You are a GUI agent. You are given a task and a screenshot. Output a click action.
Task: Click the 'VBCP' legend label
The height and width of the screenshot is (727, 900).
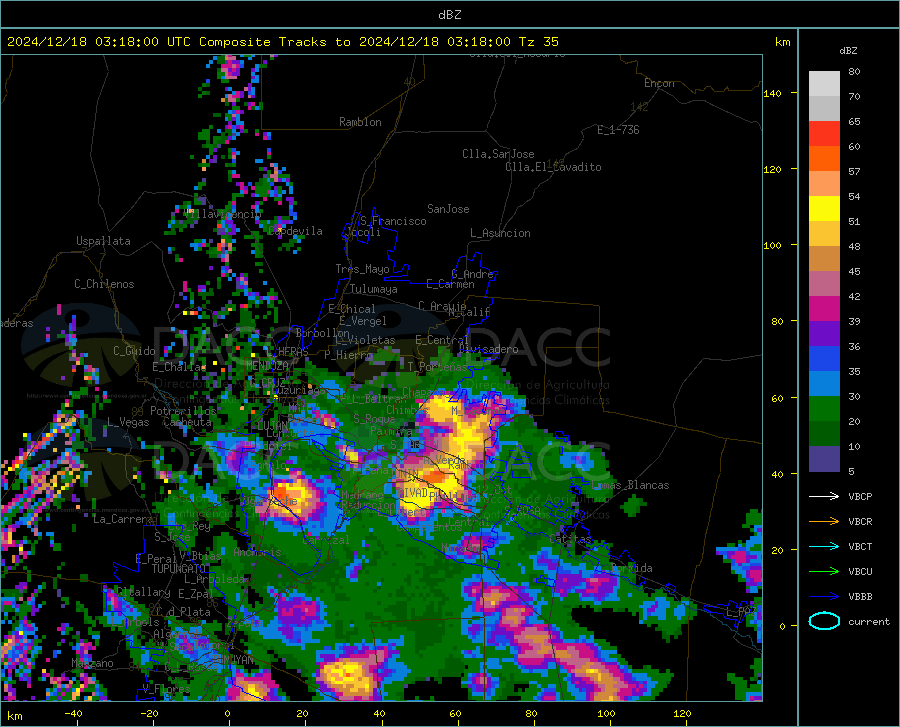click(x=860, y=496)
